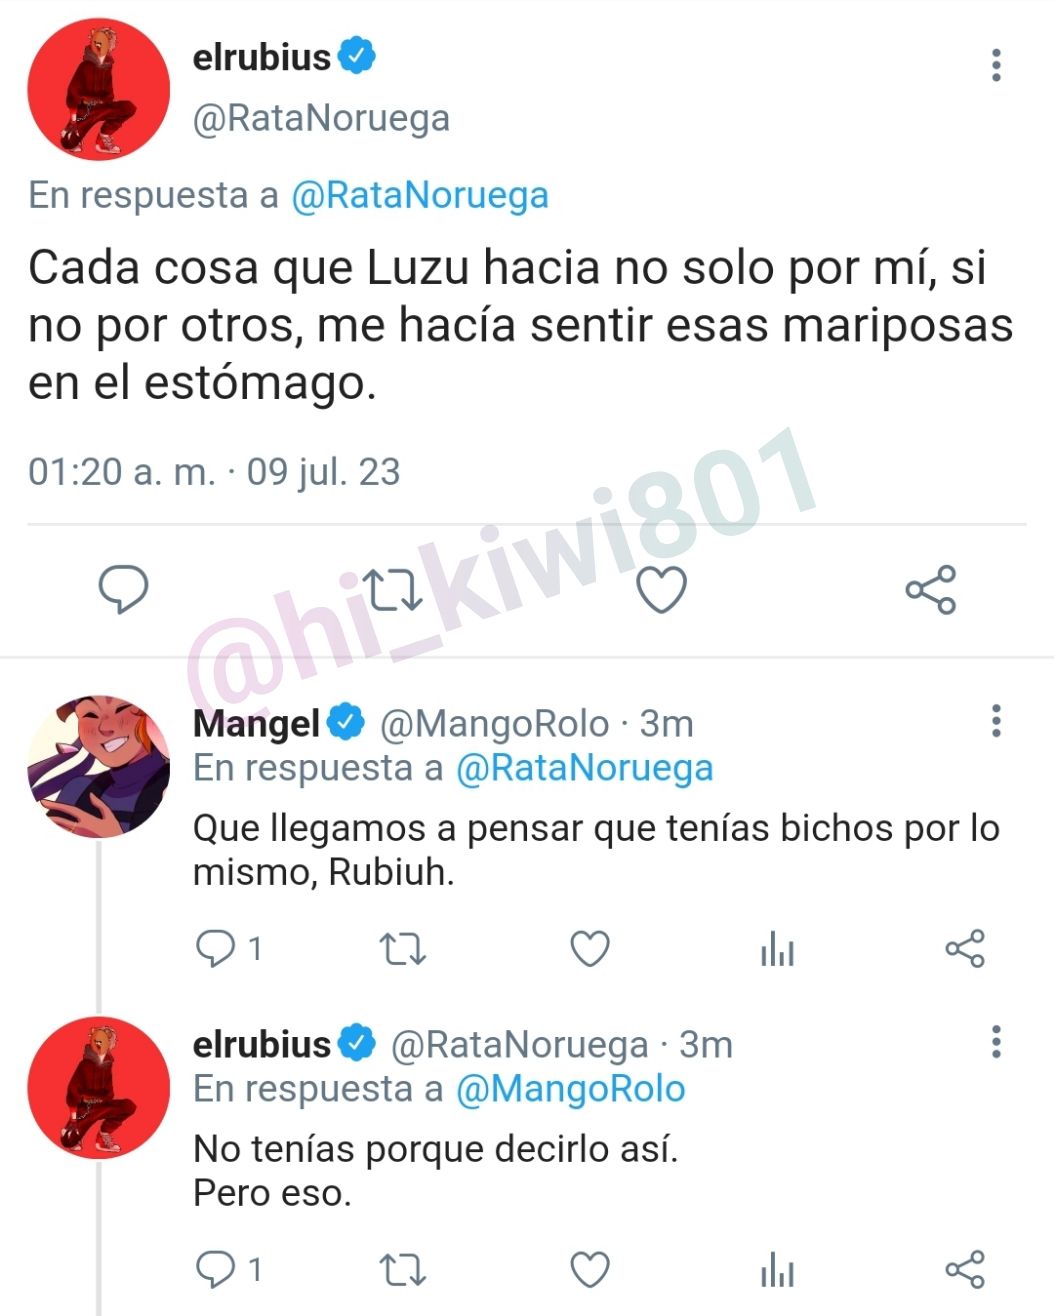The image size is (1054, 1316).
Task: Share the main elrubius tweet
Action: click(x=931, y=589)
